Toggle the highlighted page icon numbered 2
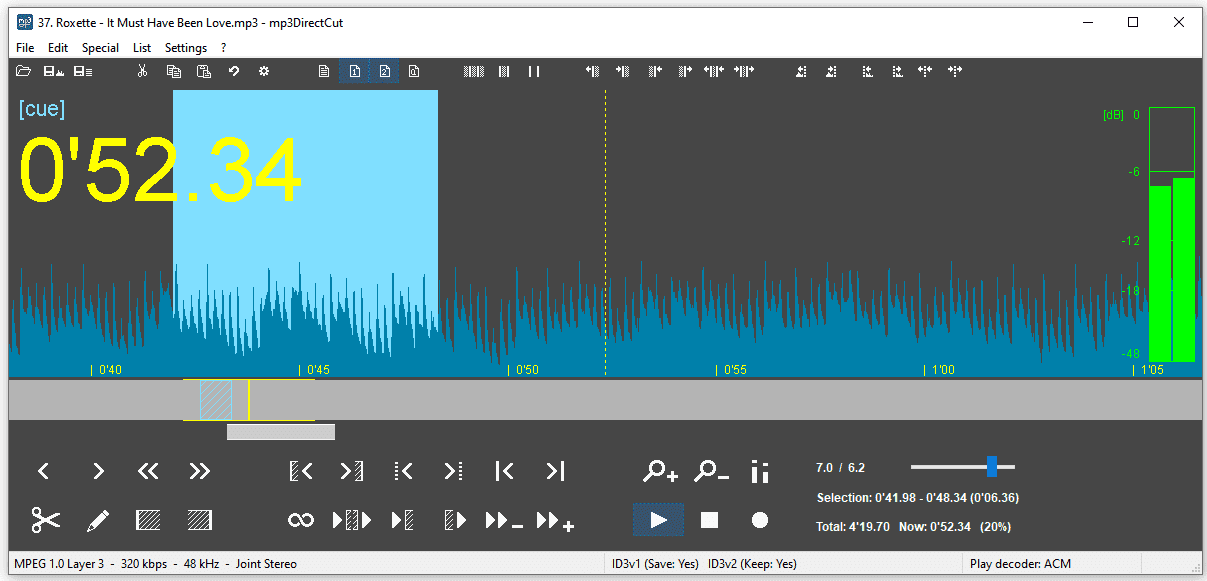The image size is (1207, 581). (384, 71)
